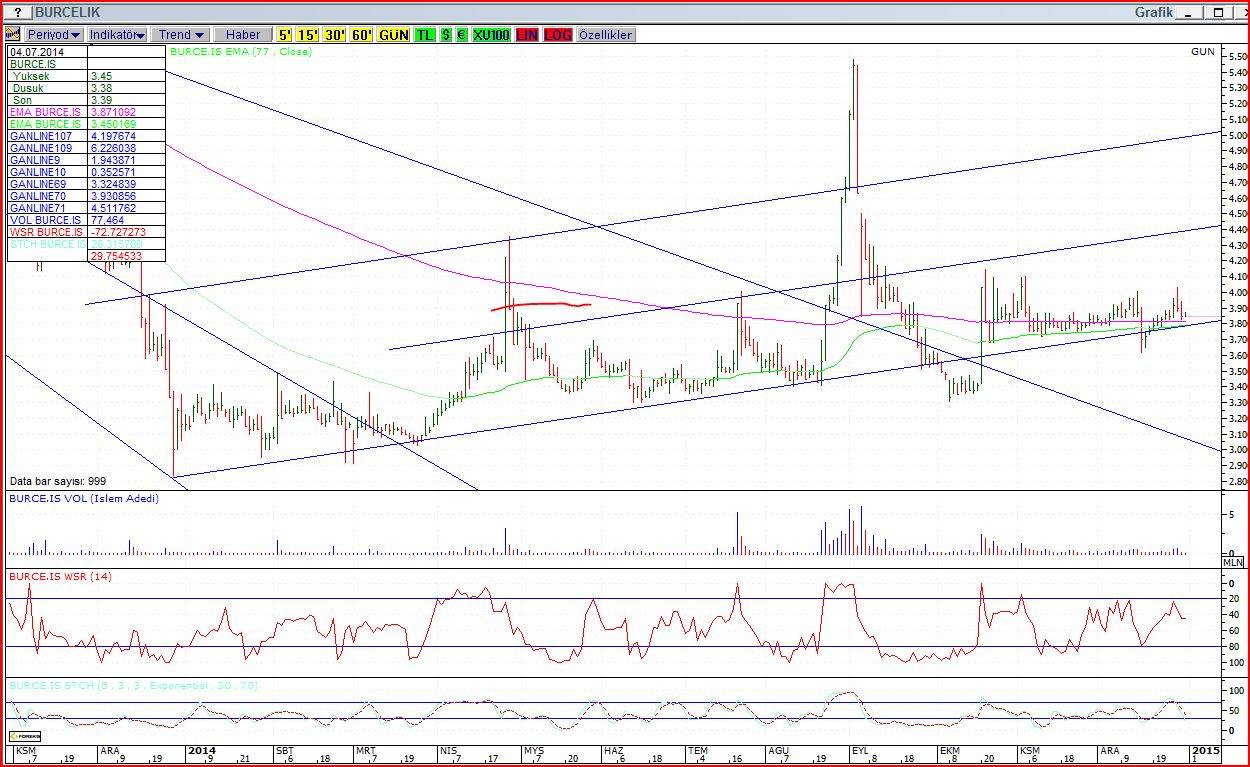Open the Trend dropdown
The width and height of the screenshot is (1250, 767).
pyautogui.click(x=181, y=34)
